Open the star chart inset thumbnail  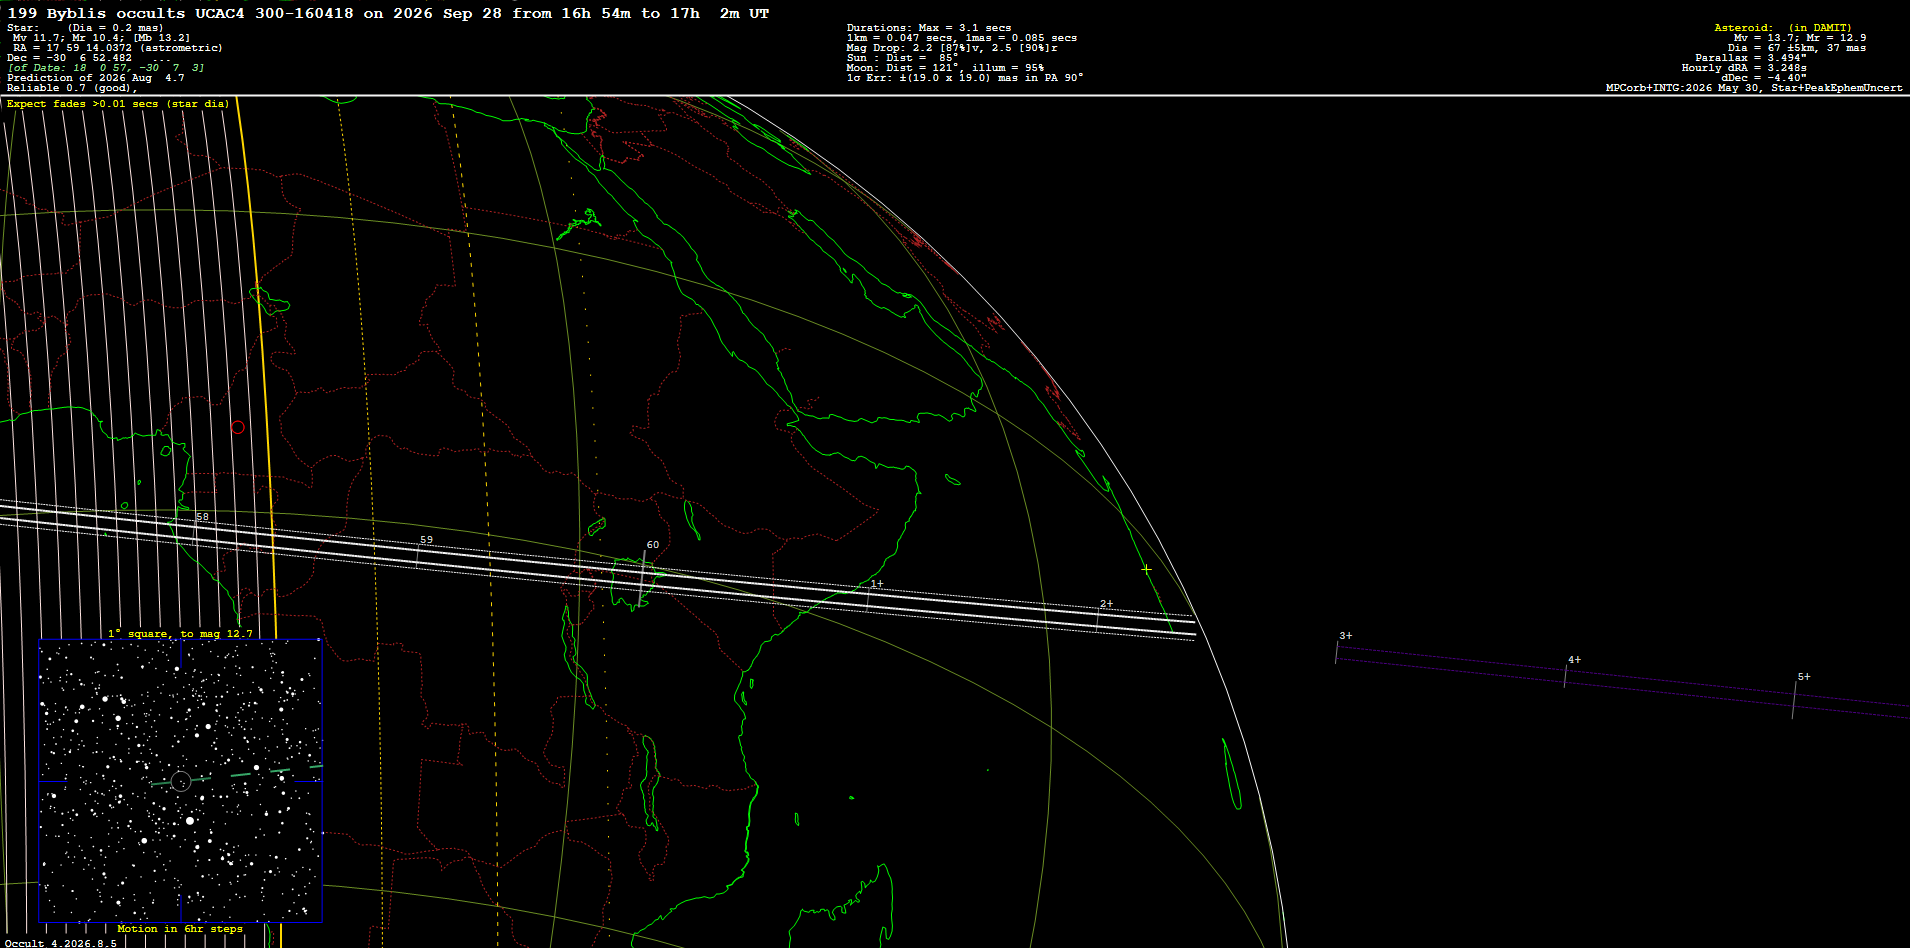click(x=180, y=781)
